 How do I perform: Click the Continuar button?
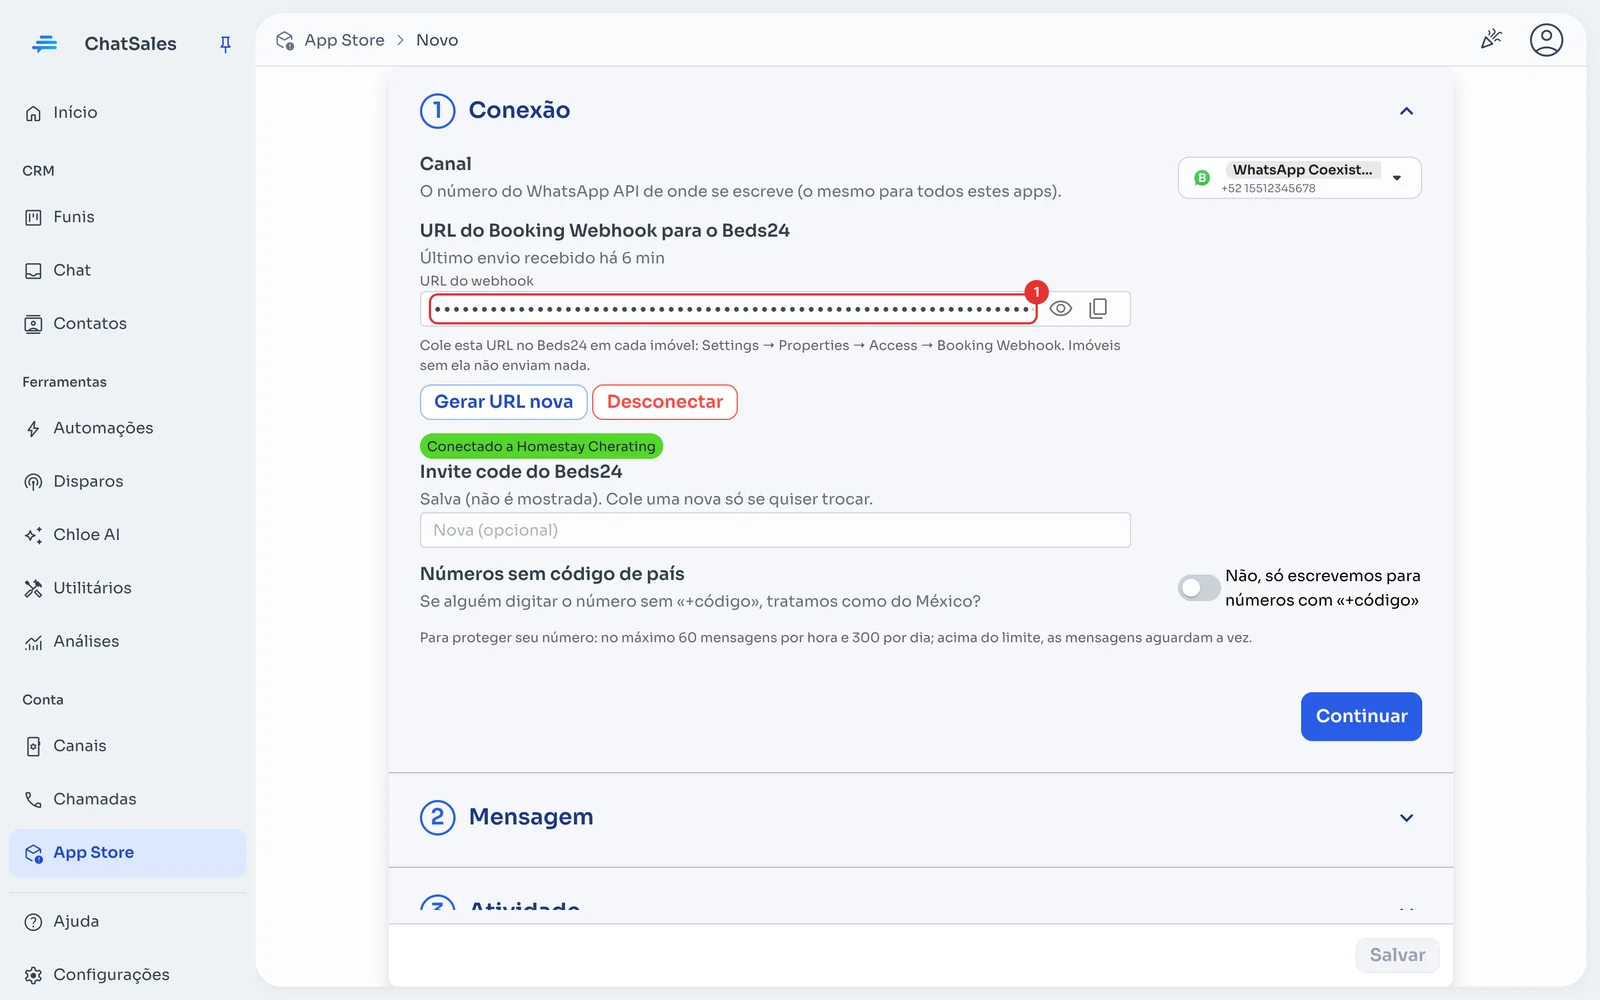pyautogui.click(x=1361, y=716)
